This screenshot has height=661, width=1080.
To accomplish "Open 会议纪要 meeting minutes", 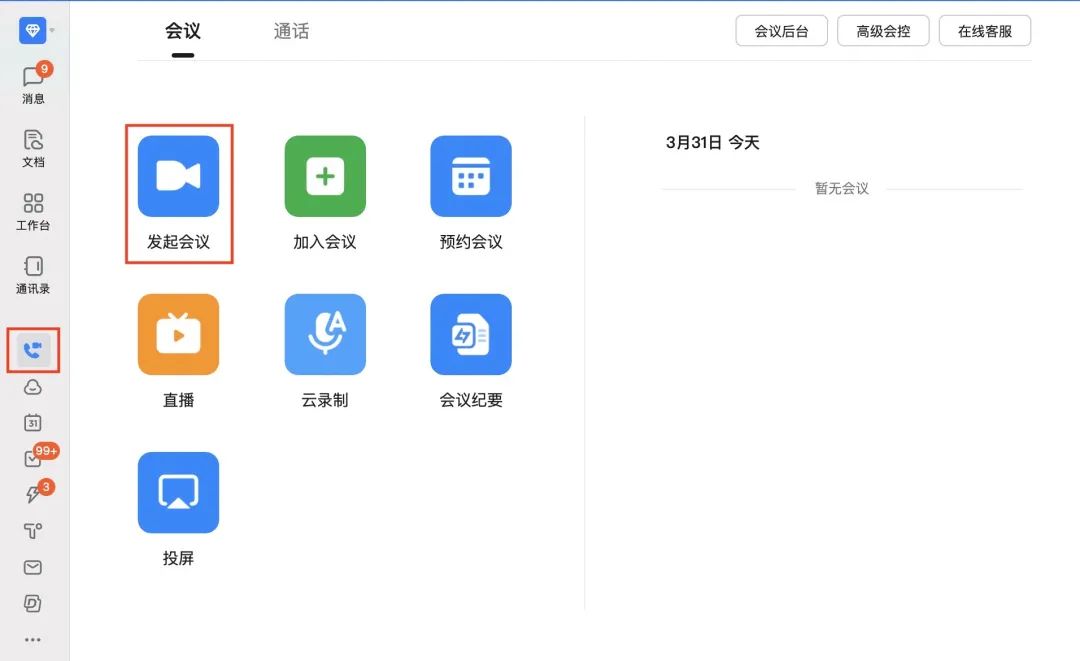I will [x=471, y=334].
